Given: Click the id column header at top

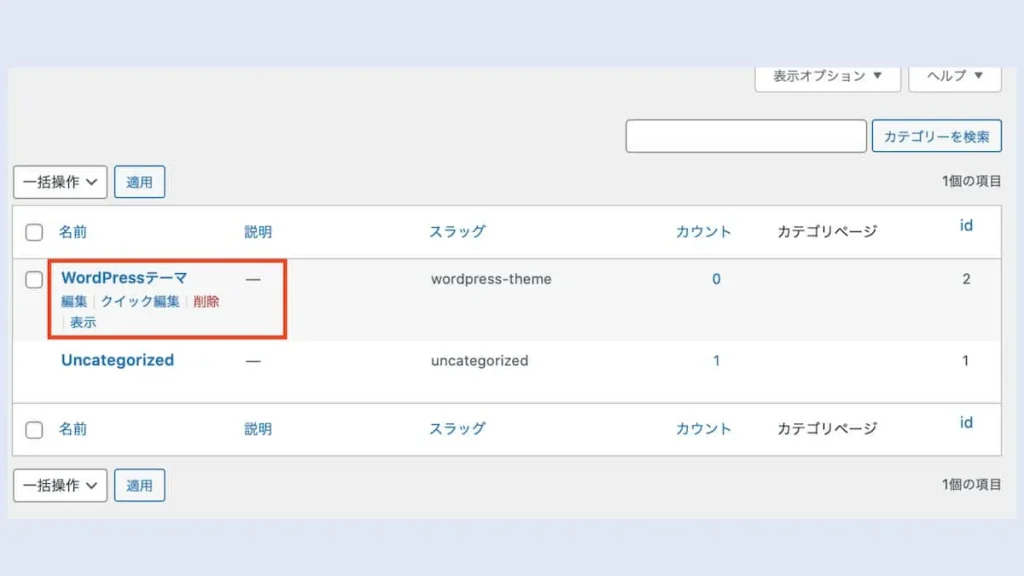Looking at the screenshot, I should coord(966,225).
